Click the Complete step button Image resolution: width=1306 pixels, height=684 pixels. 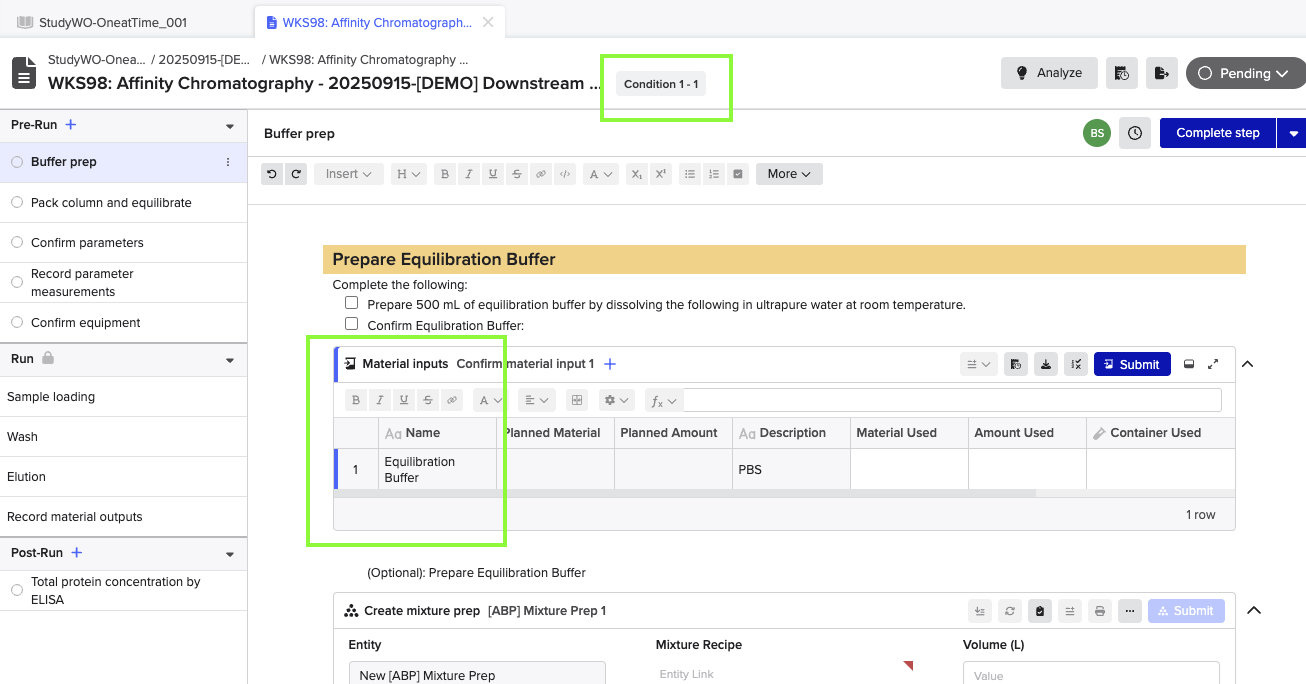1217,133
